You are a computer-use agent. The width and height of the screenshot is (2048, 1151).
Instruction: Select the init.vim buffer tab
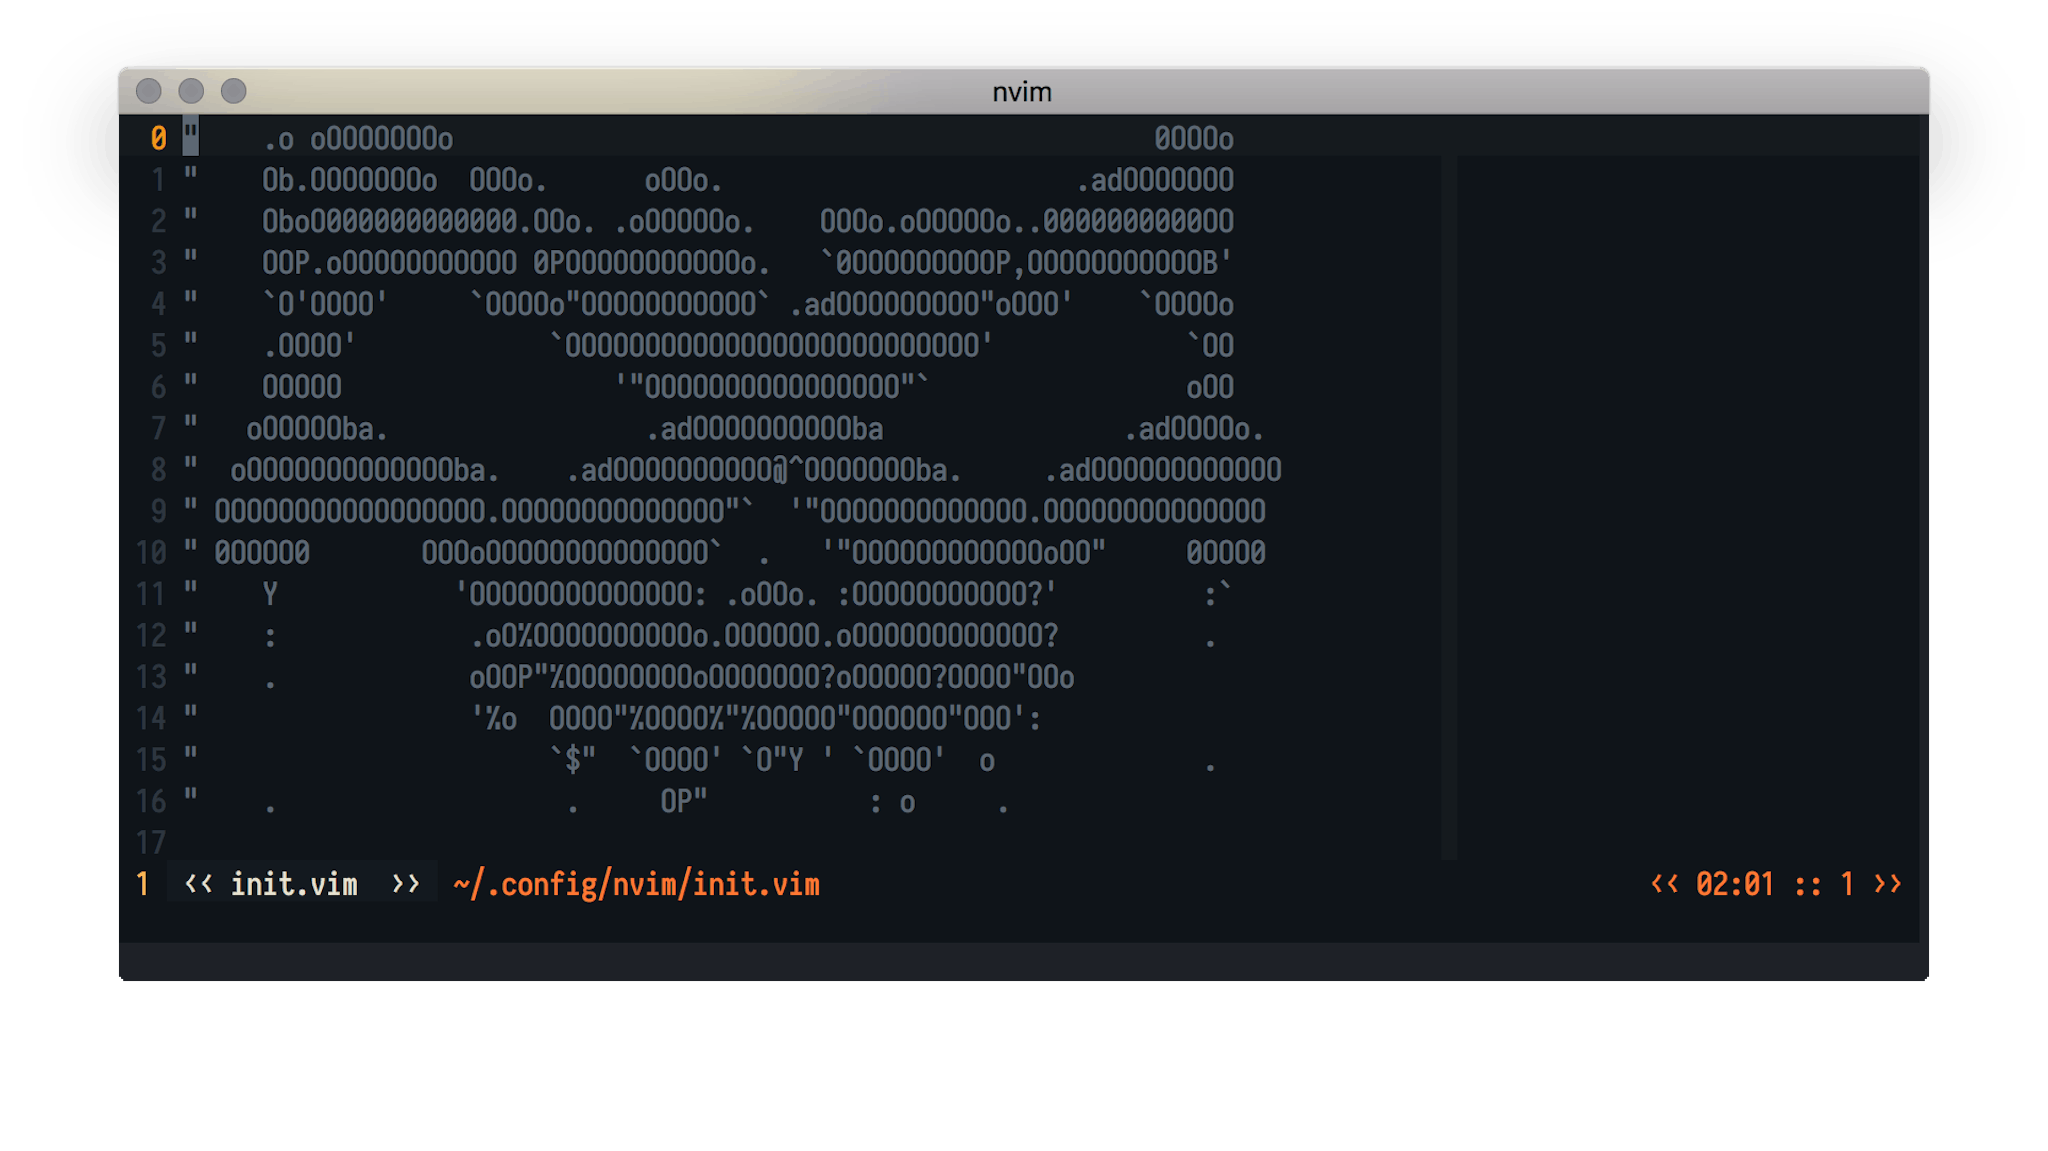point(293,884)
